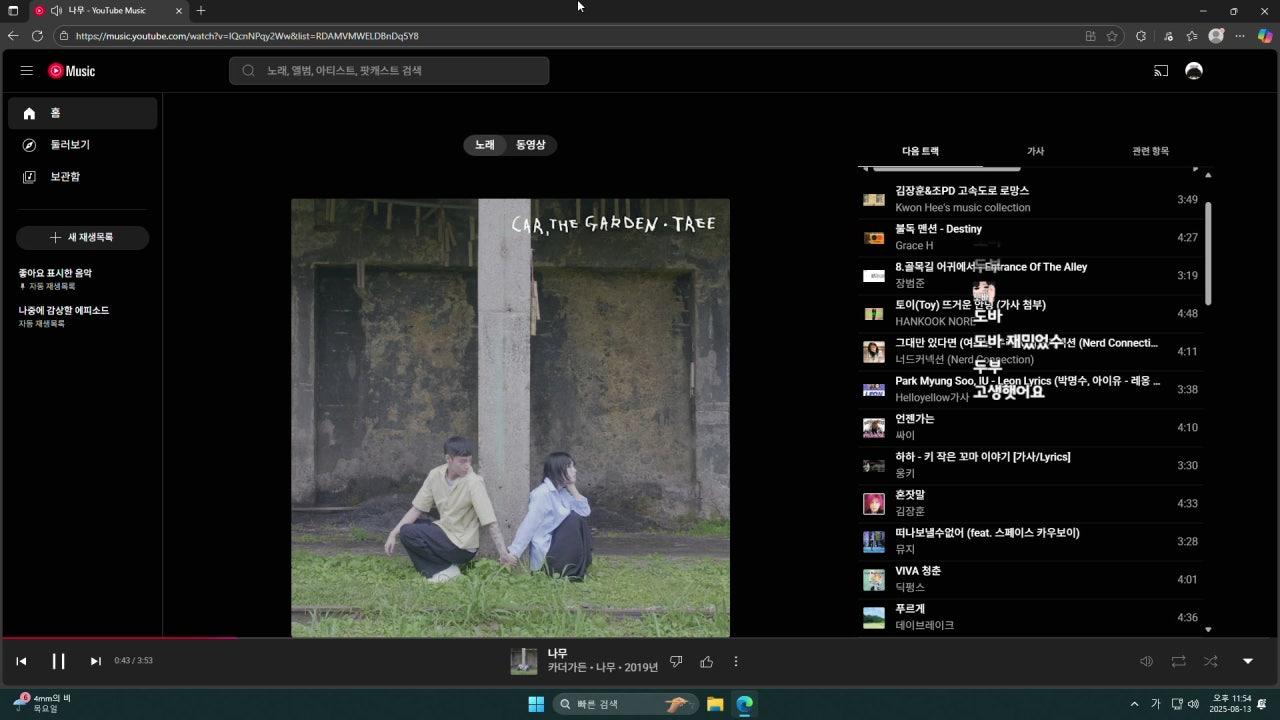Click the taskbar 빠른 검색 search box
The height and width of the screenshot is (720, 1280).
tap(625, 704)
